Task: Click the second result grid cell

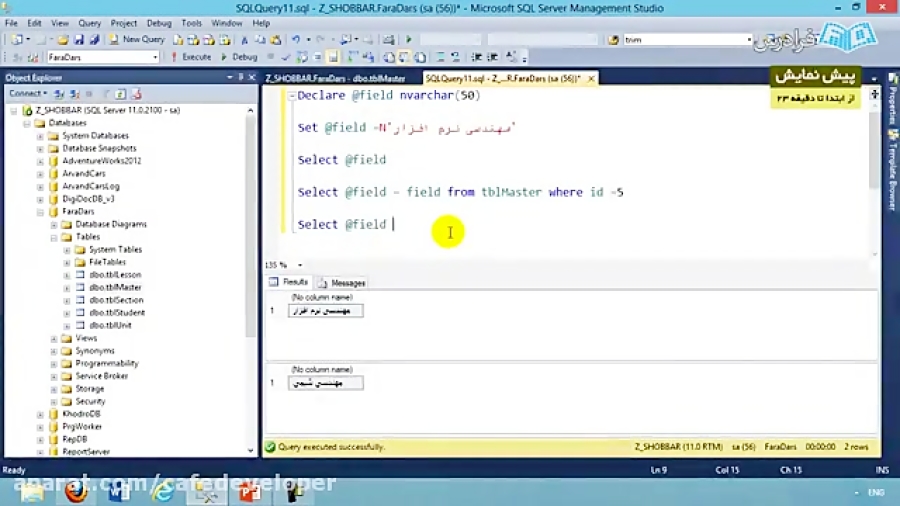Action: (x=325, y=383)
